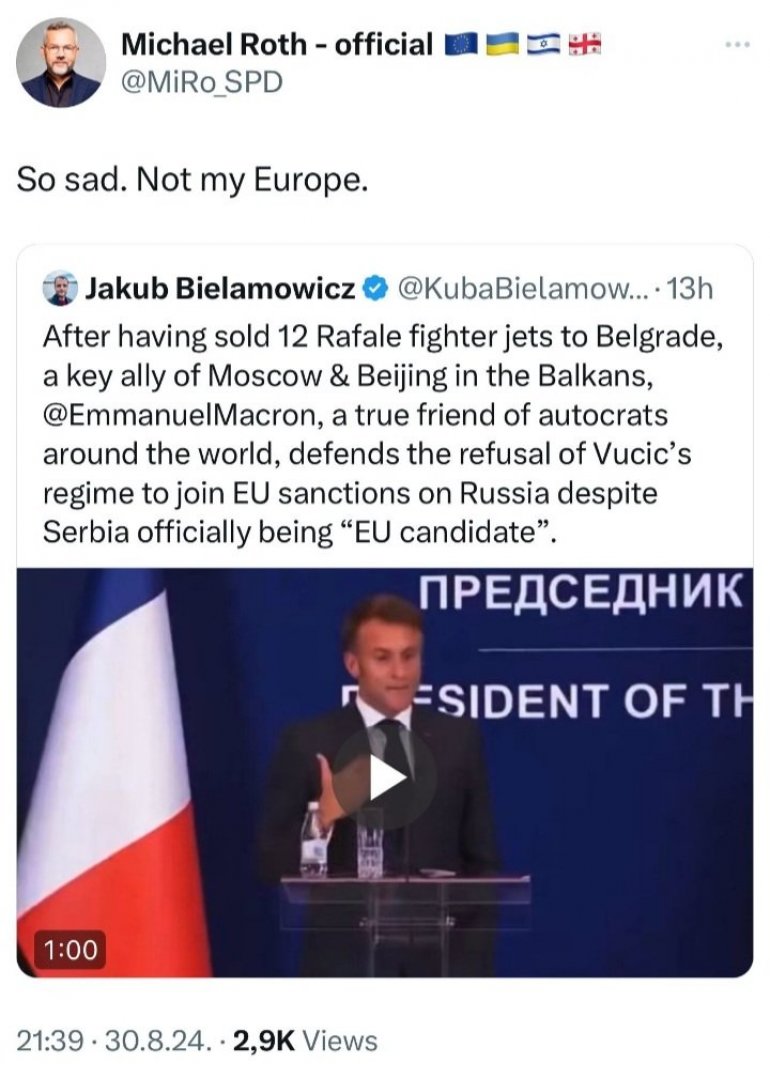
Task: Click the EU flag emoji
Action: click(461, 44)
